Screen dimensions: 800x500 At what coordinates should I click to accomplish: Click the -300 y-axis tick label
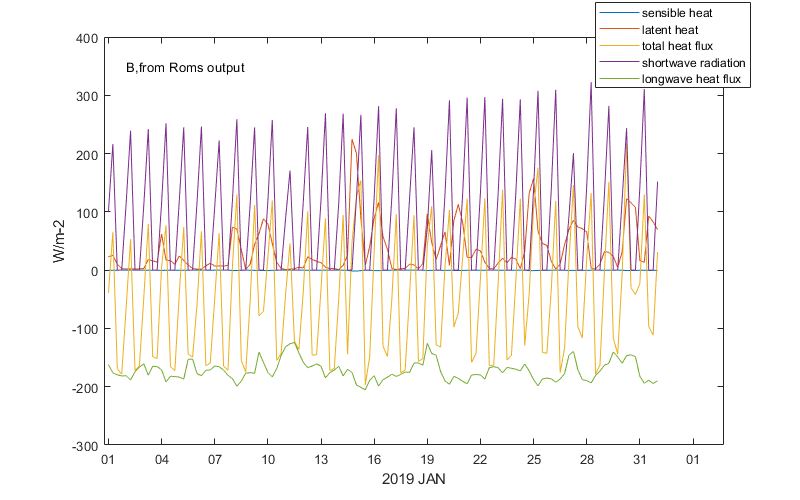pyautogui.click(x=85, y=446)
